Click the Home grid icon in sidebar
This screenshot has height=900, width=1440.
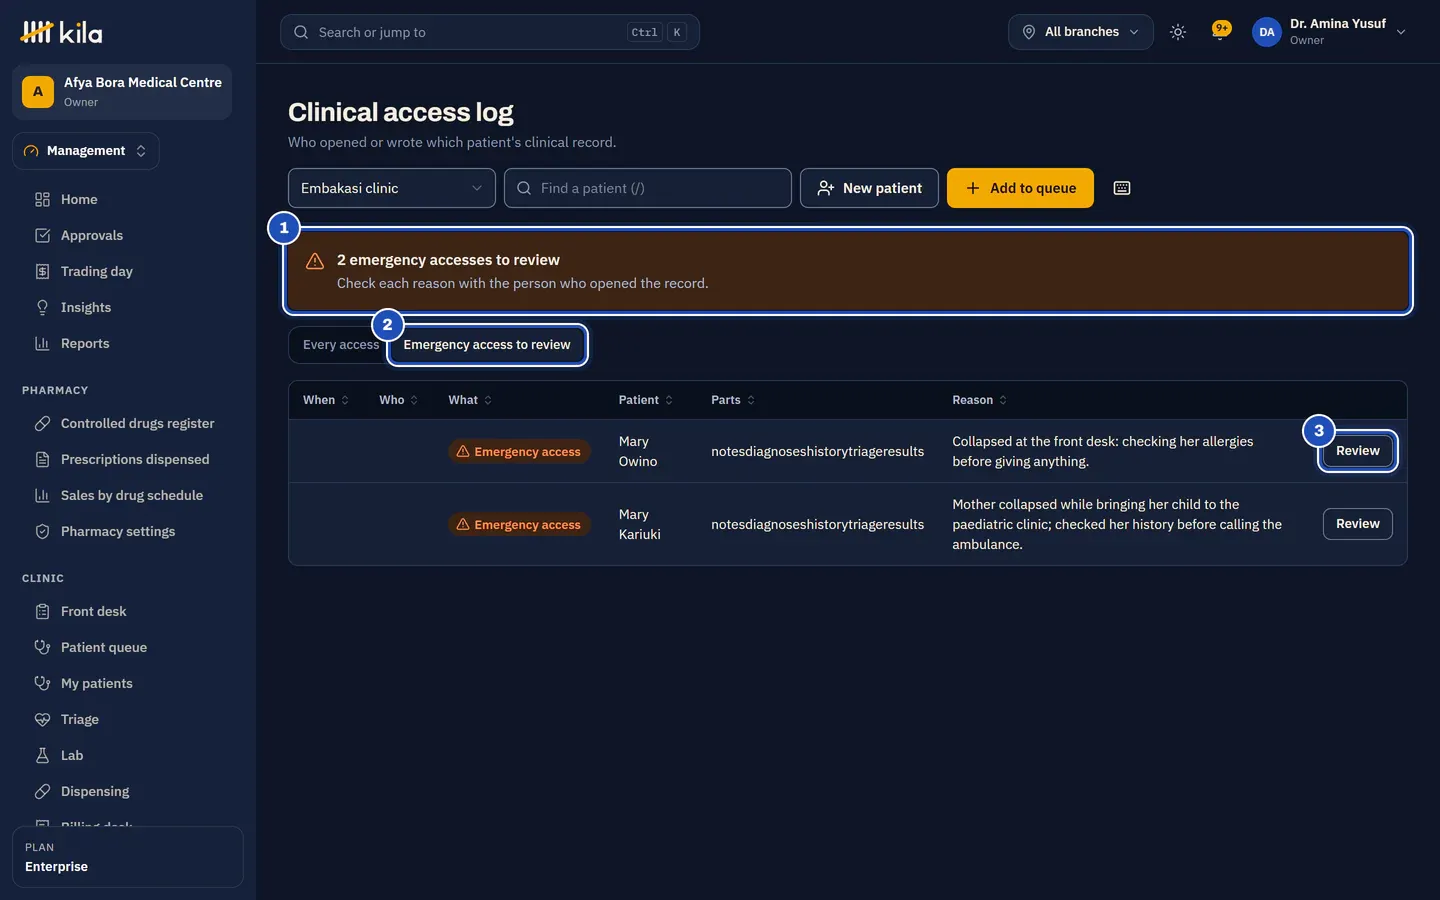tap(42, 199)
